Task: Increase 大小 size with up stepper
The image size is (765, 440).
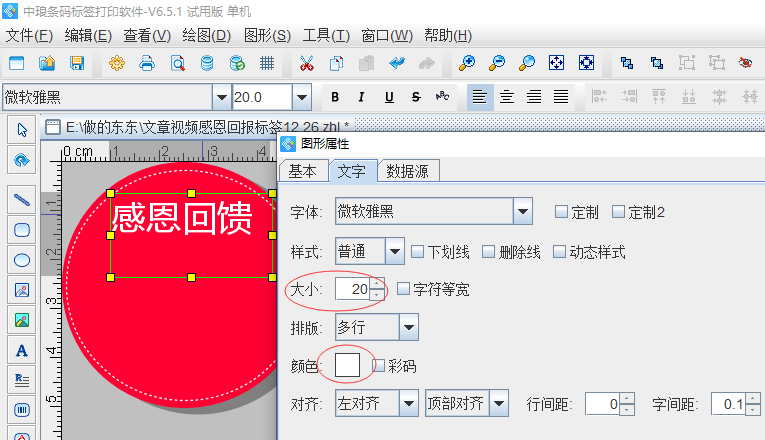Action: coord(377,283)
